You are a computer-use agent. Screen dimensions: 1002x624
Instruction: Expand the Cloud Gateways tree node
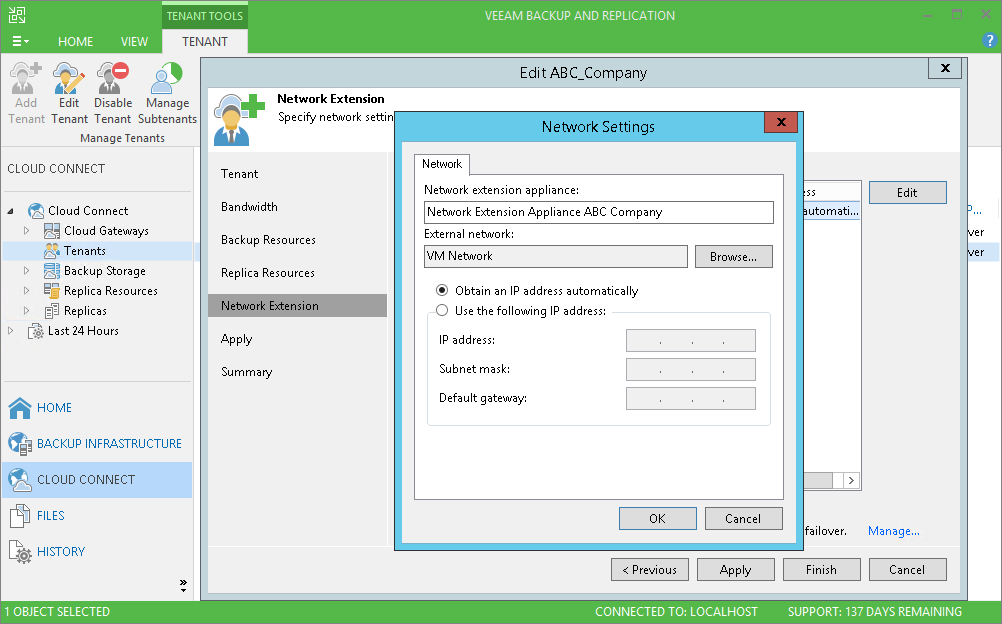click(x=26, y=231)
